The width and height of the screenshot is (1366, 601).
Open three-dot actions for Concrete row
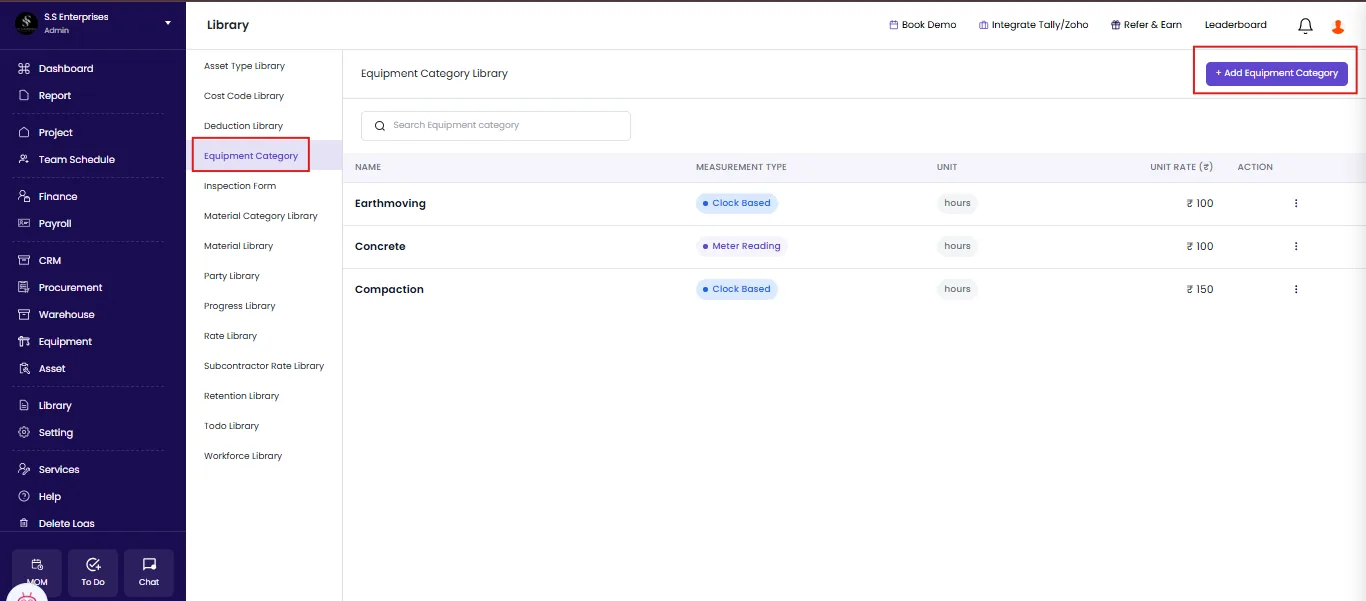click(x=1296, y=246)
